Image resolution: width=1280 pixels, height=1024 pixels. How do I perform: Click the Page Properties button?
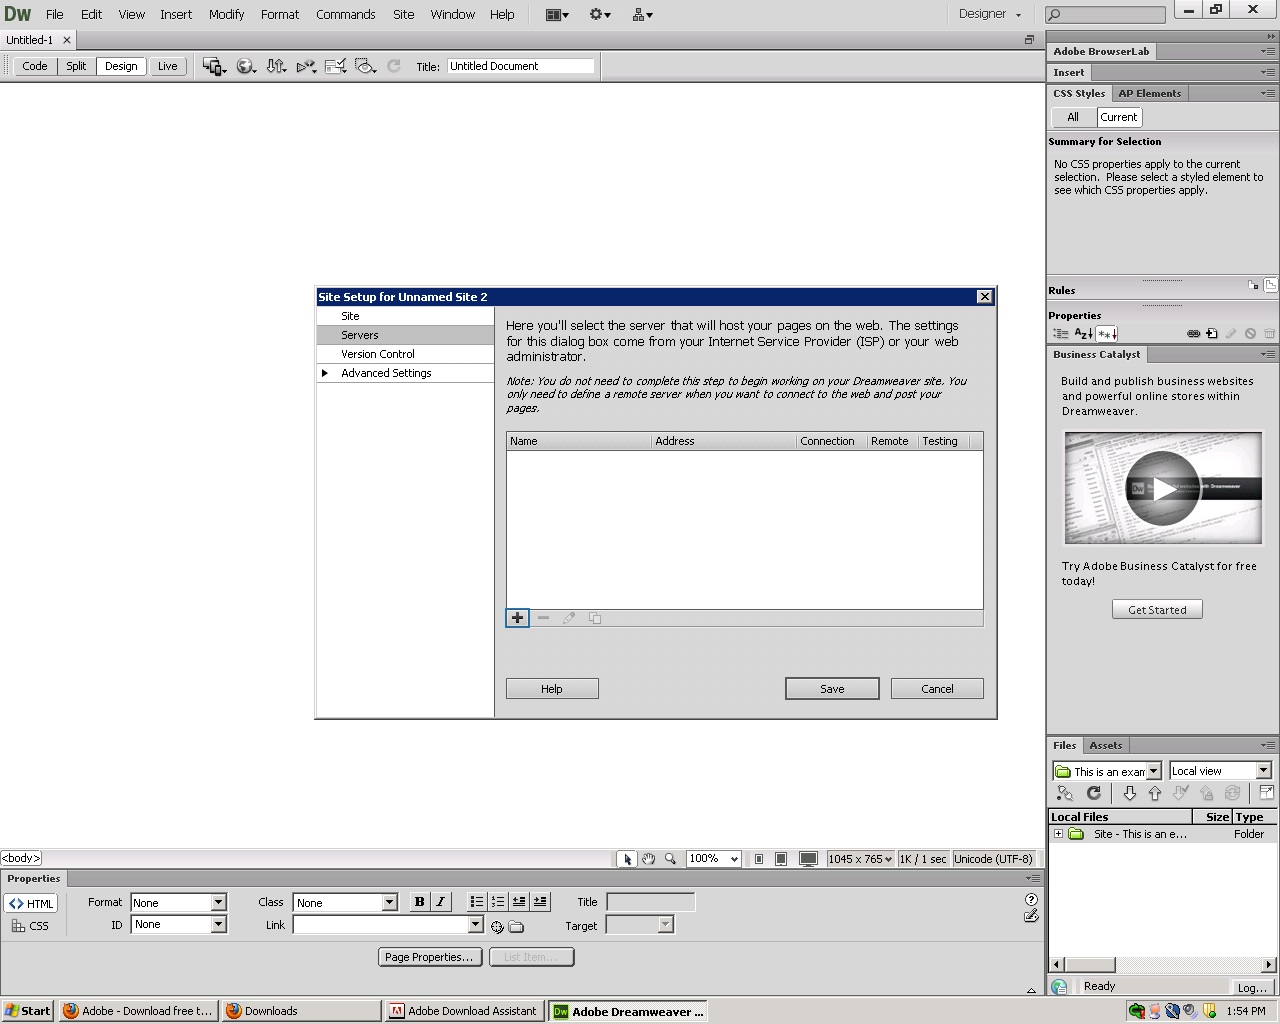coord(429,957)
